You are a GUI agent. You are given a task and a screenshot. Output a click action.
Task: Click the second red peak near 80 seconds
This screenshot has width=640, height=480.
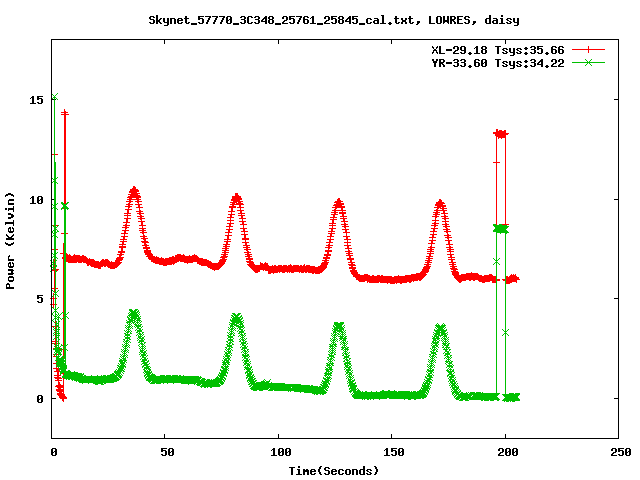coord(236,199)
